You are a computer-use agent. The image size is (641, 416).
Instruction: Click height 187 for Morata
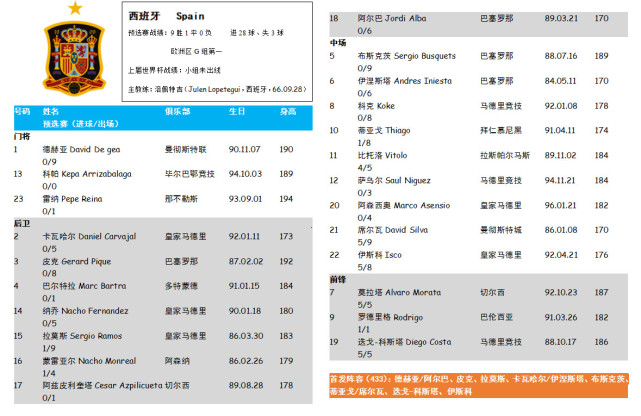coord(601,293)
